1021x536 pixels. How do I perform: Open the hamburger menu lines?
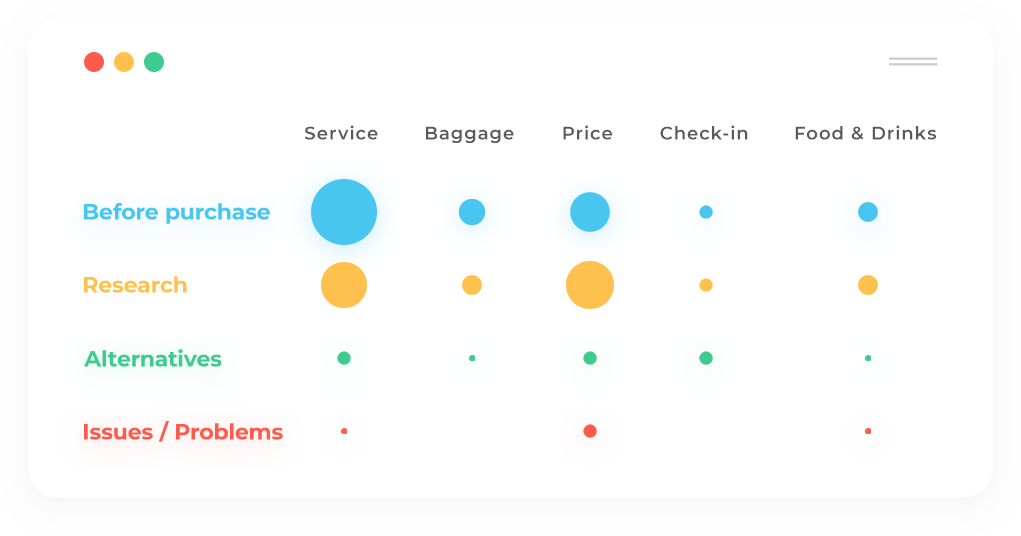(x=913, y=61)
